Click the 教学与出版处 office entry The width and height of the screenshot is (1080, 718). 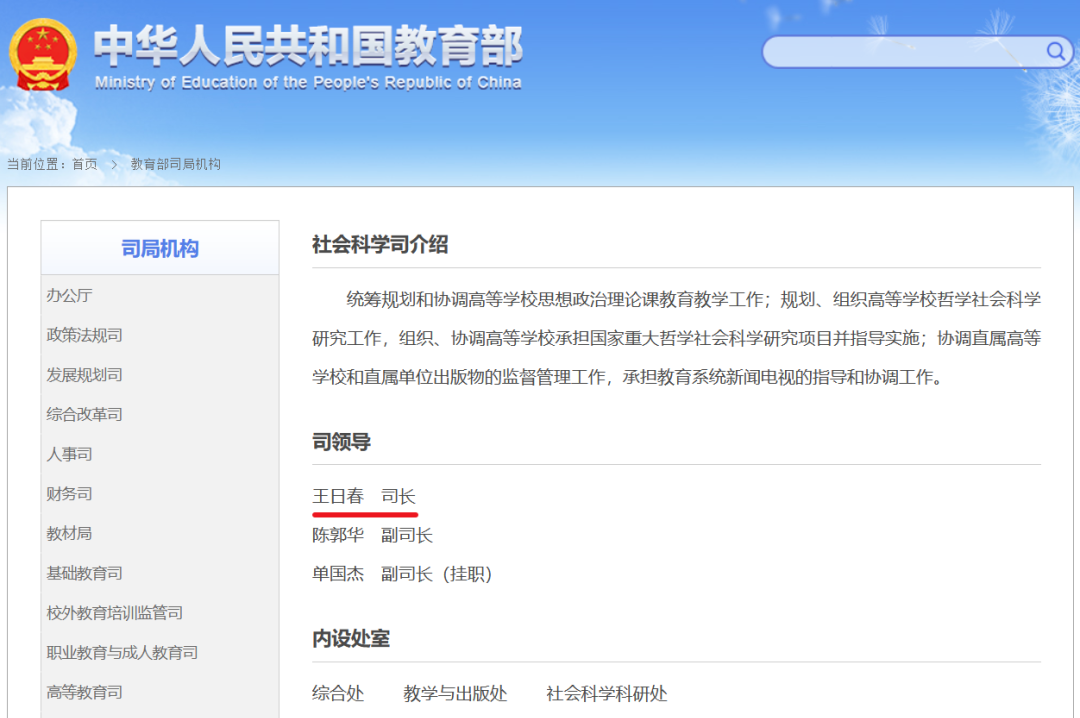(455, 693)
